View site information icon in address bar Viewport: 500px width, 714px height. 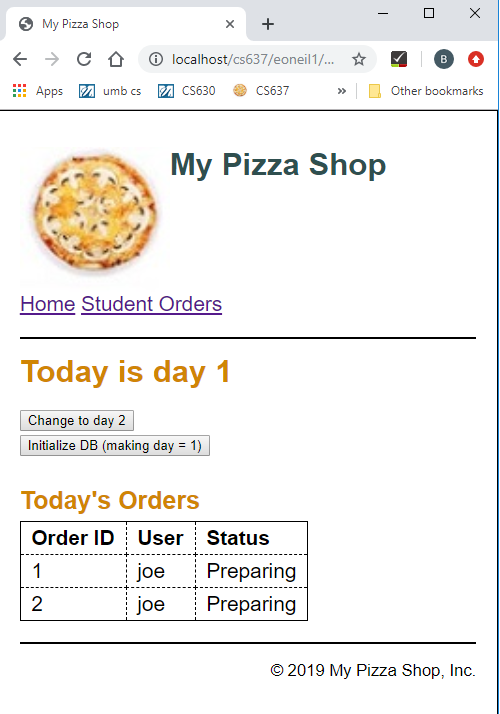pos(156,59)
